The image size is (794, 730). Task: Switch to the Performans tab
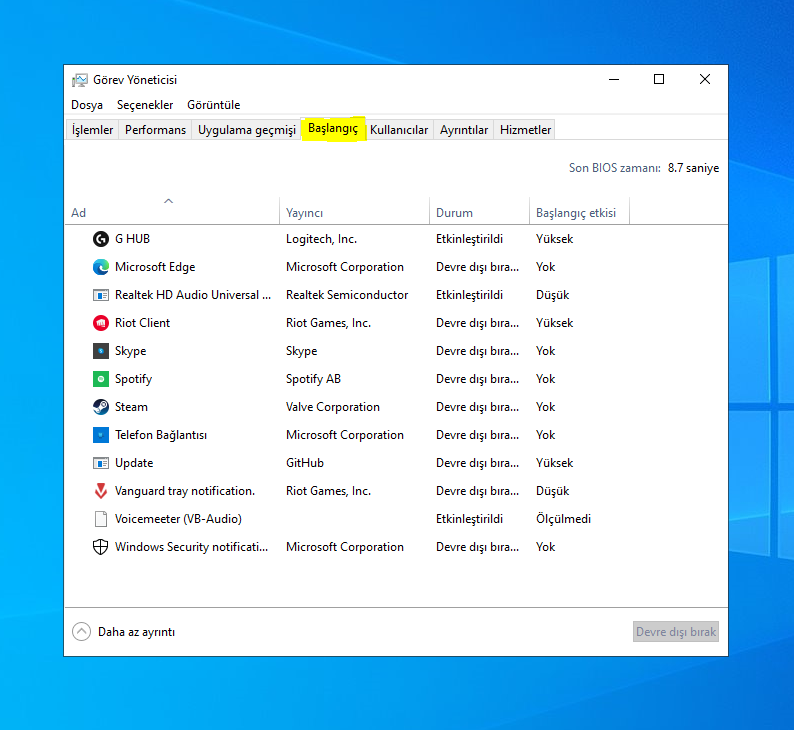coord(155,130)
